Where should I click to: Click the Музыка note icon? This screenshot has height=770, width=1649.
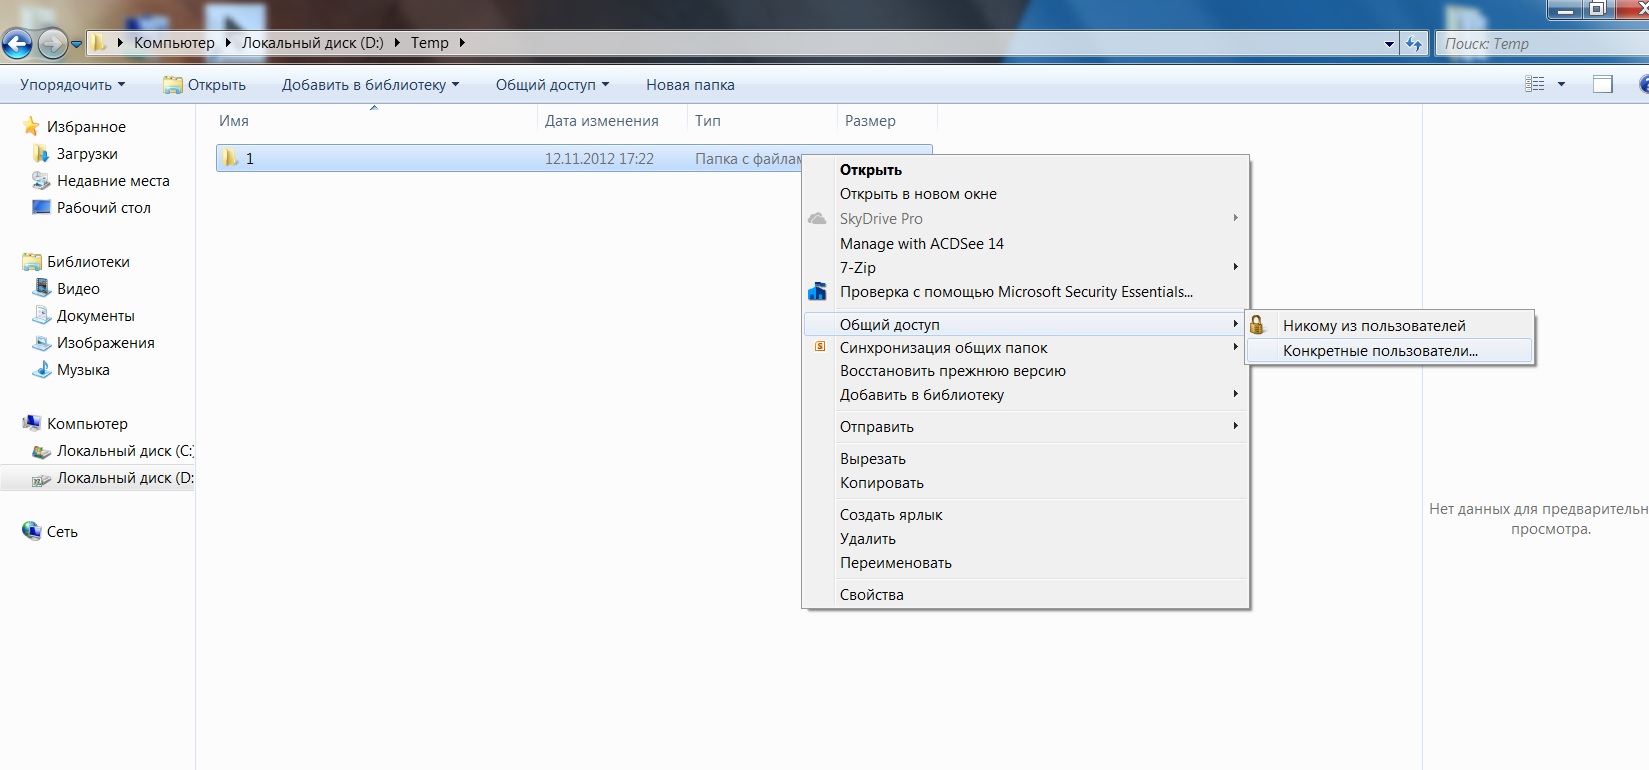(42, 369)
